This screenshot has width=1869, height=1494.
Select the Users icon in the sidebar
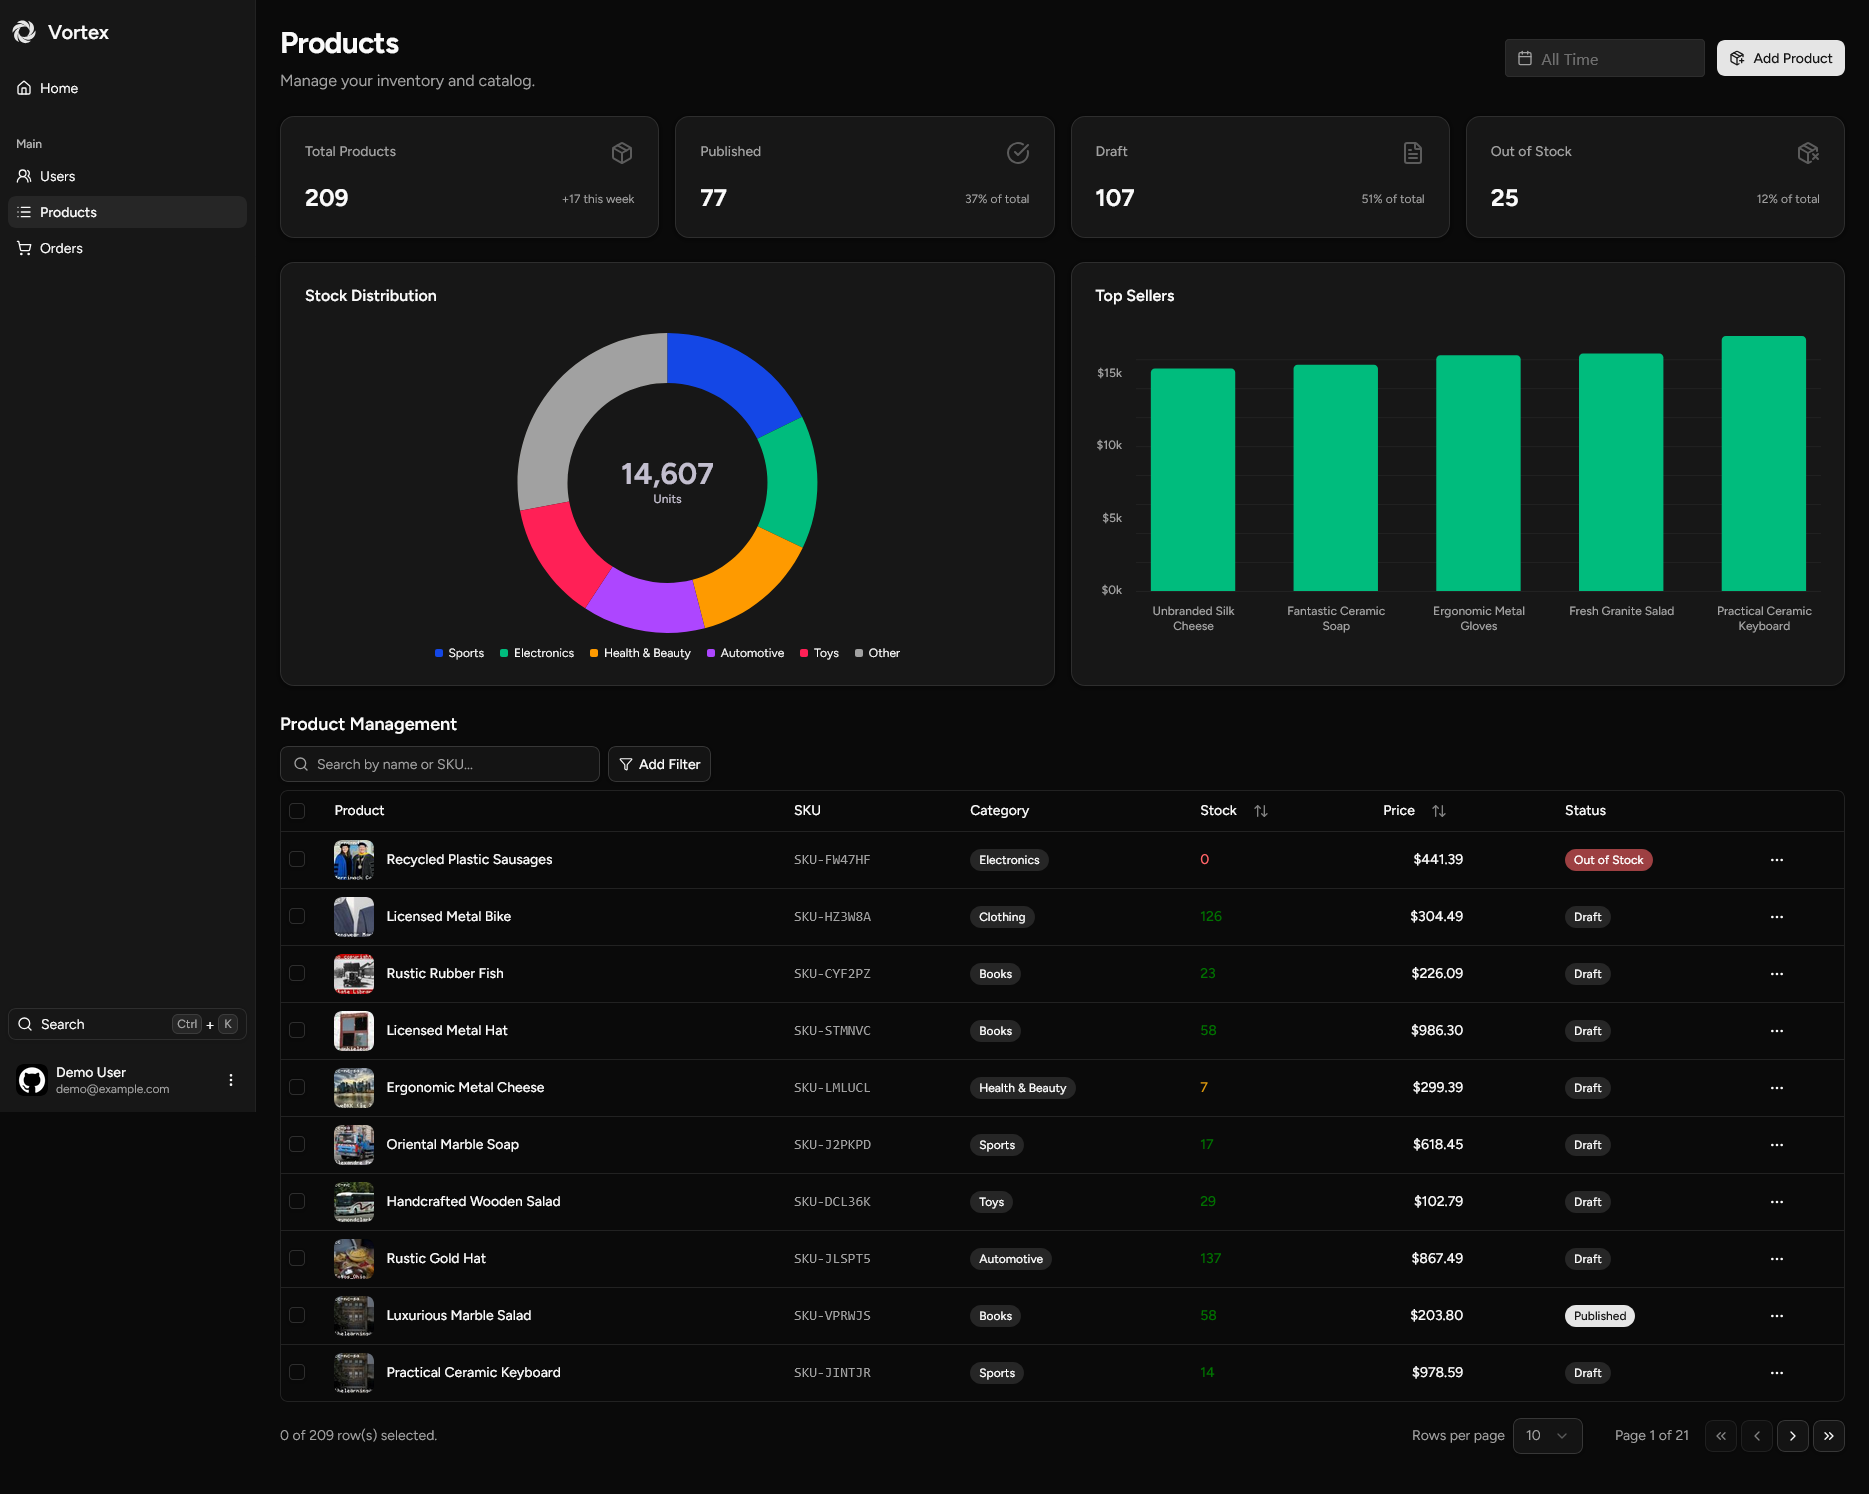tap(25, 176)
